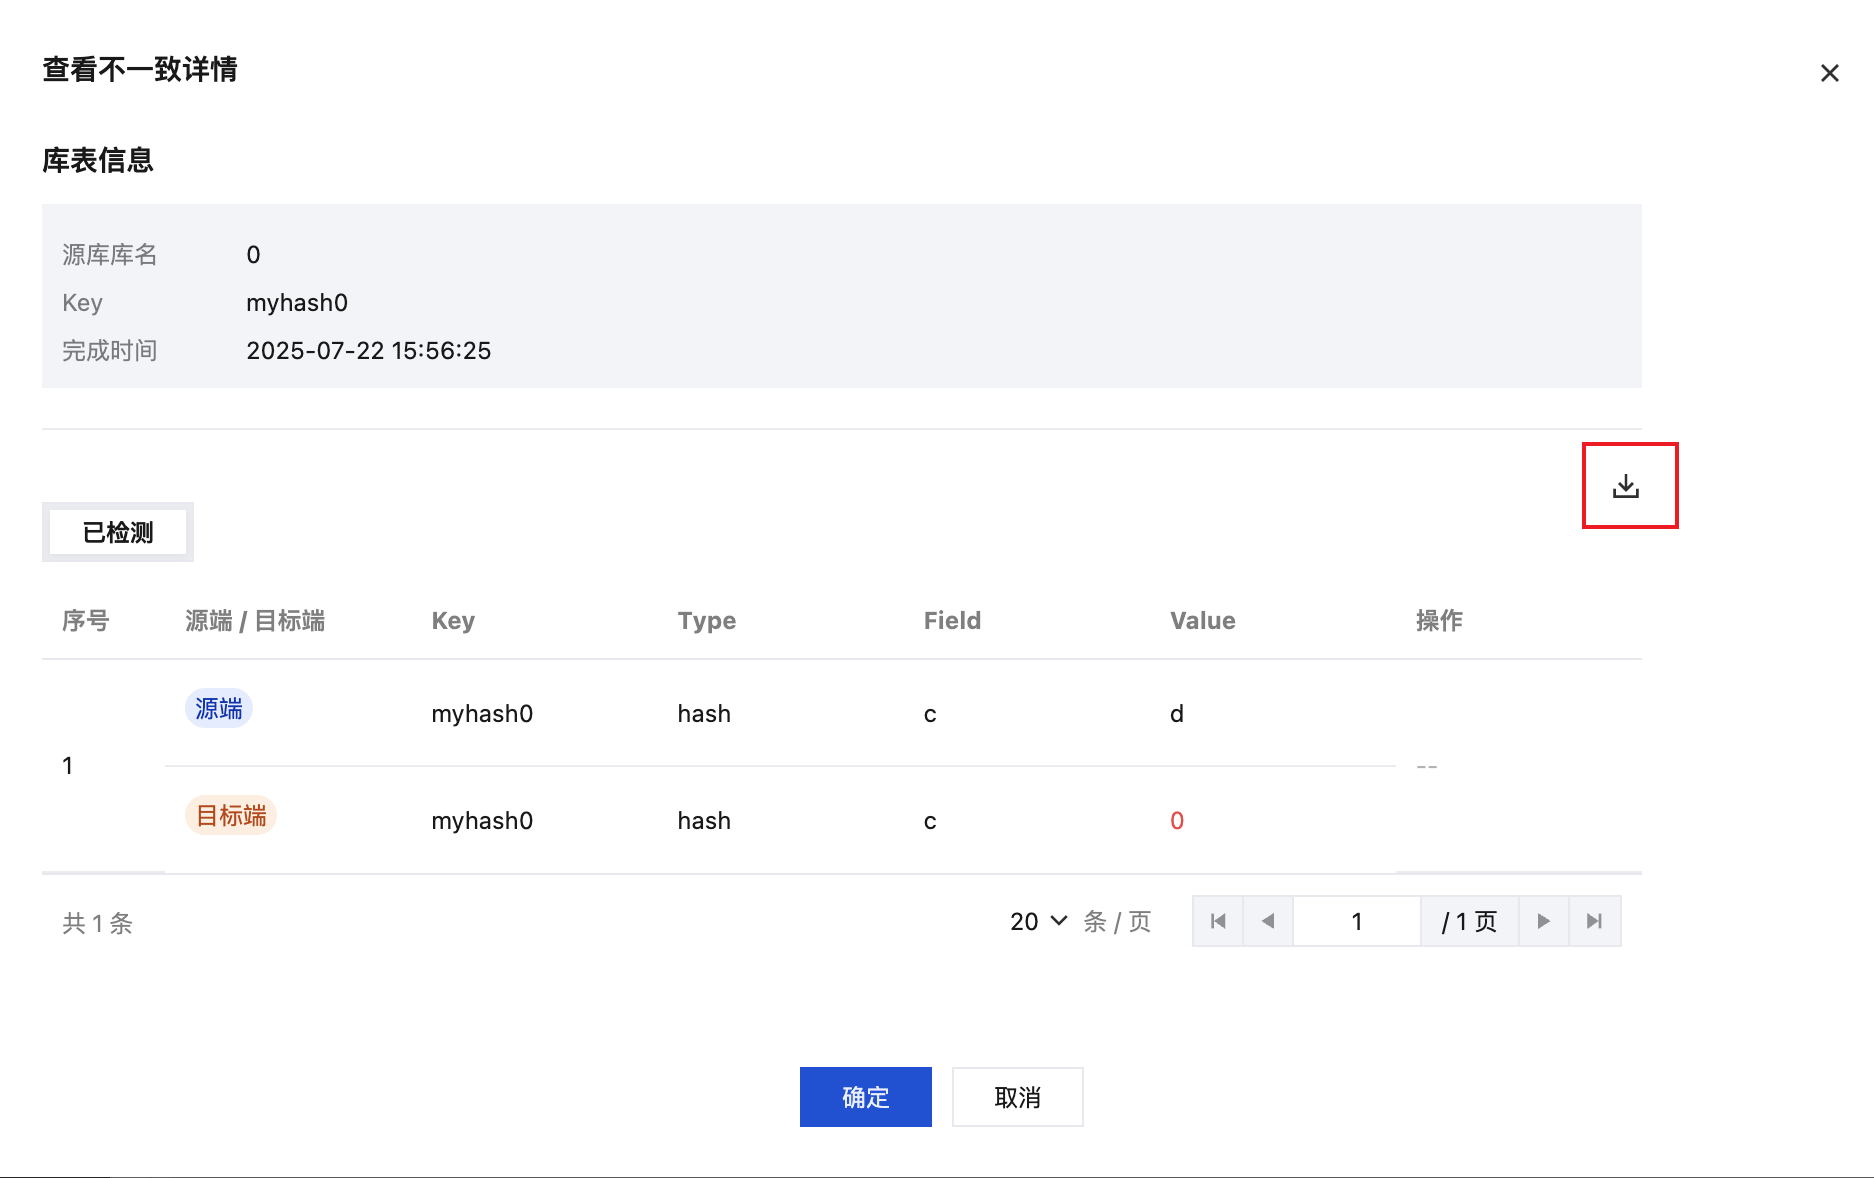This screenshot has width=1874, height=1178.
Task: Click the source row Value d
Action: (1177, 714)
